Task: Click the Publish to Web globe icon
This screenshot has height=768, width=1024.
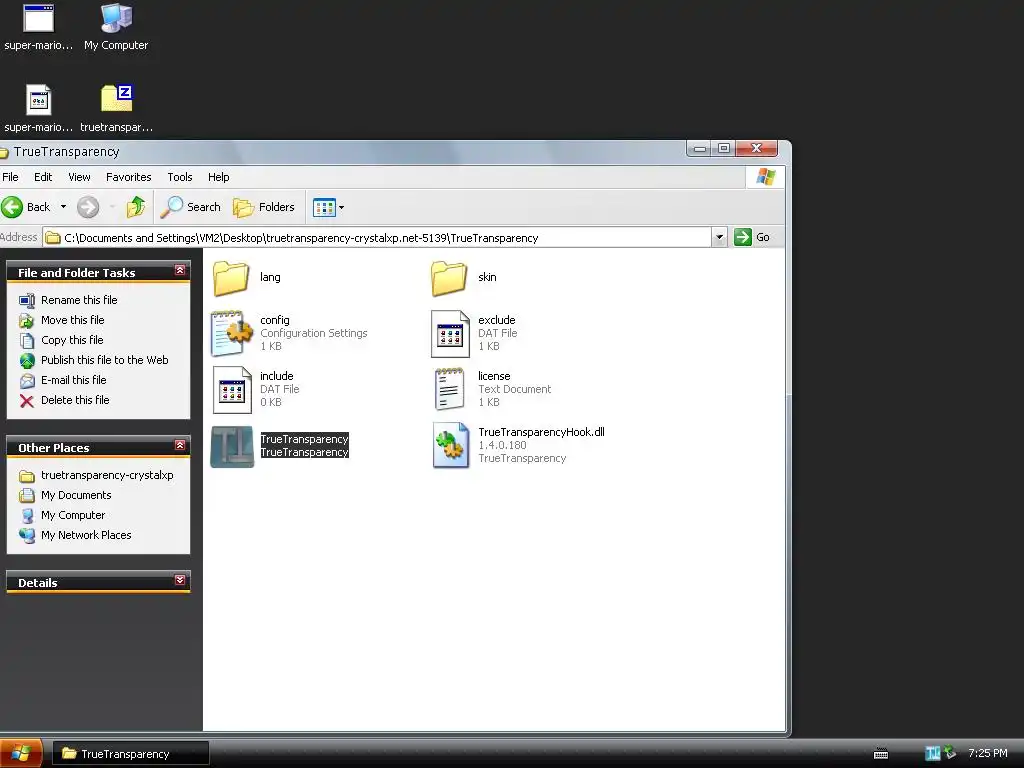Action: 27,360
